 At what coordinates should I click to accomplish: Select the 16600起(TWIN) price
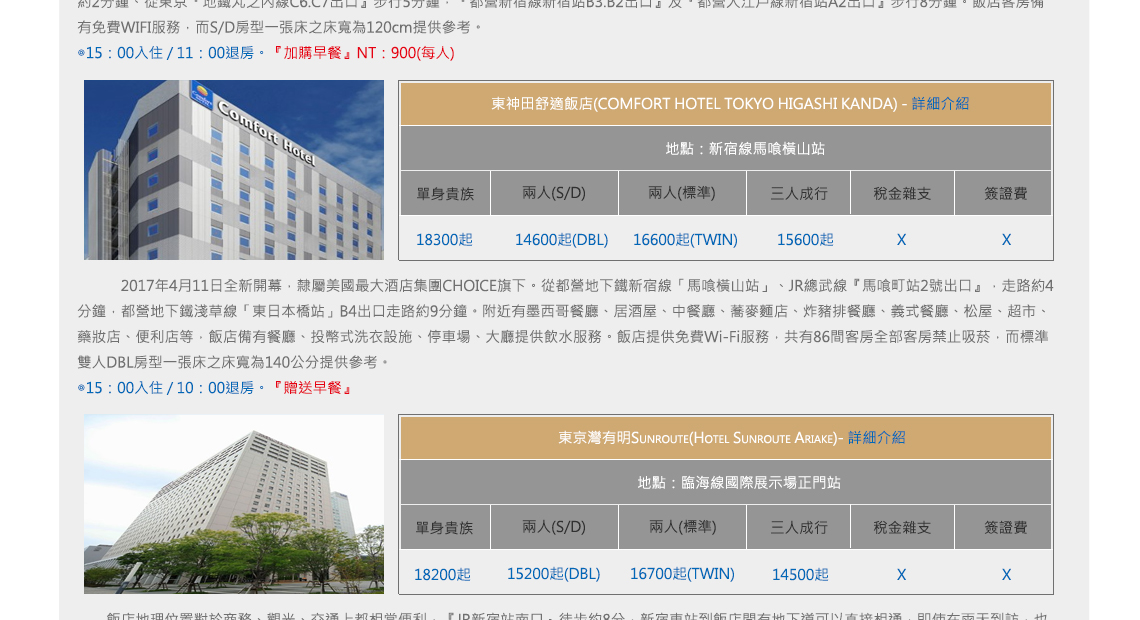(685, 240)
